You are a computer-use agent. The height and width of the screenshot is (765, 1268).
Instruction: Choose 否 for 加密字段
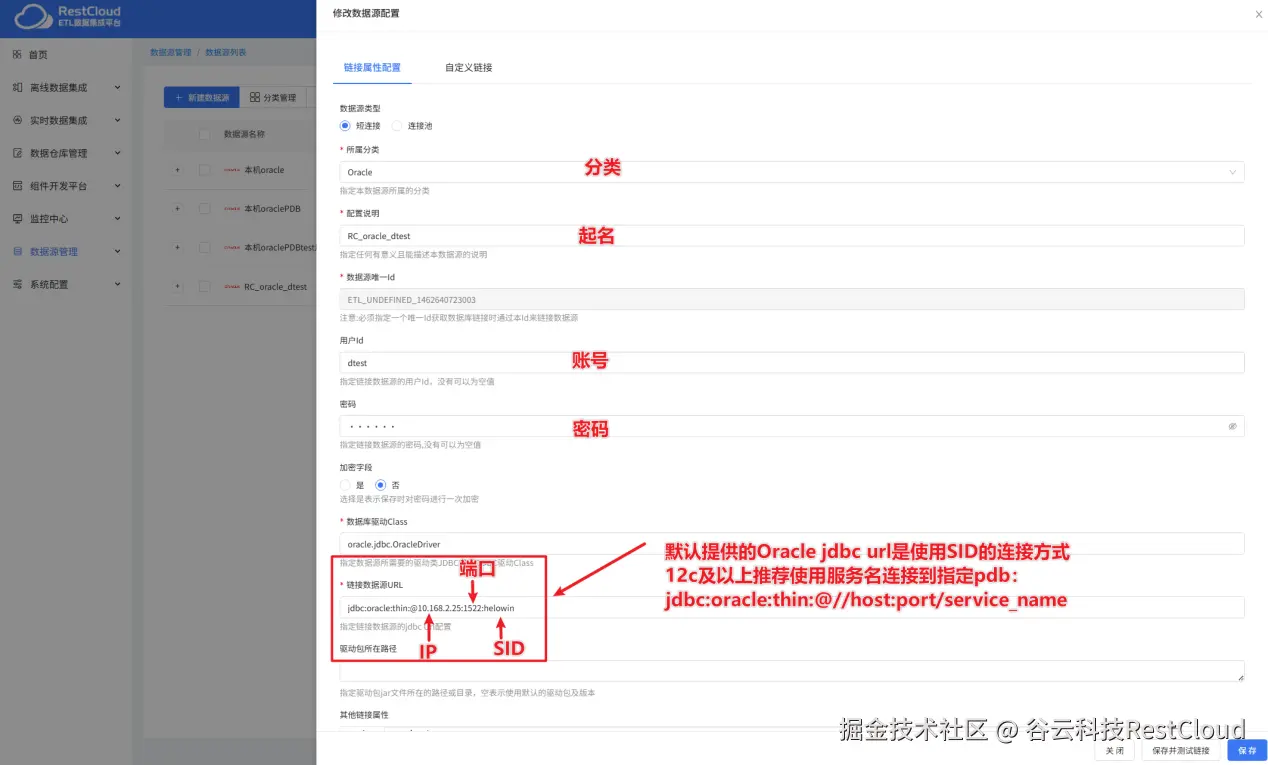(380, 485)
